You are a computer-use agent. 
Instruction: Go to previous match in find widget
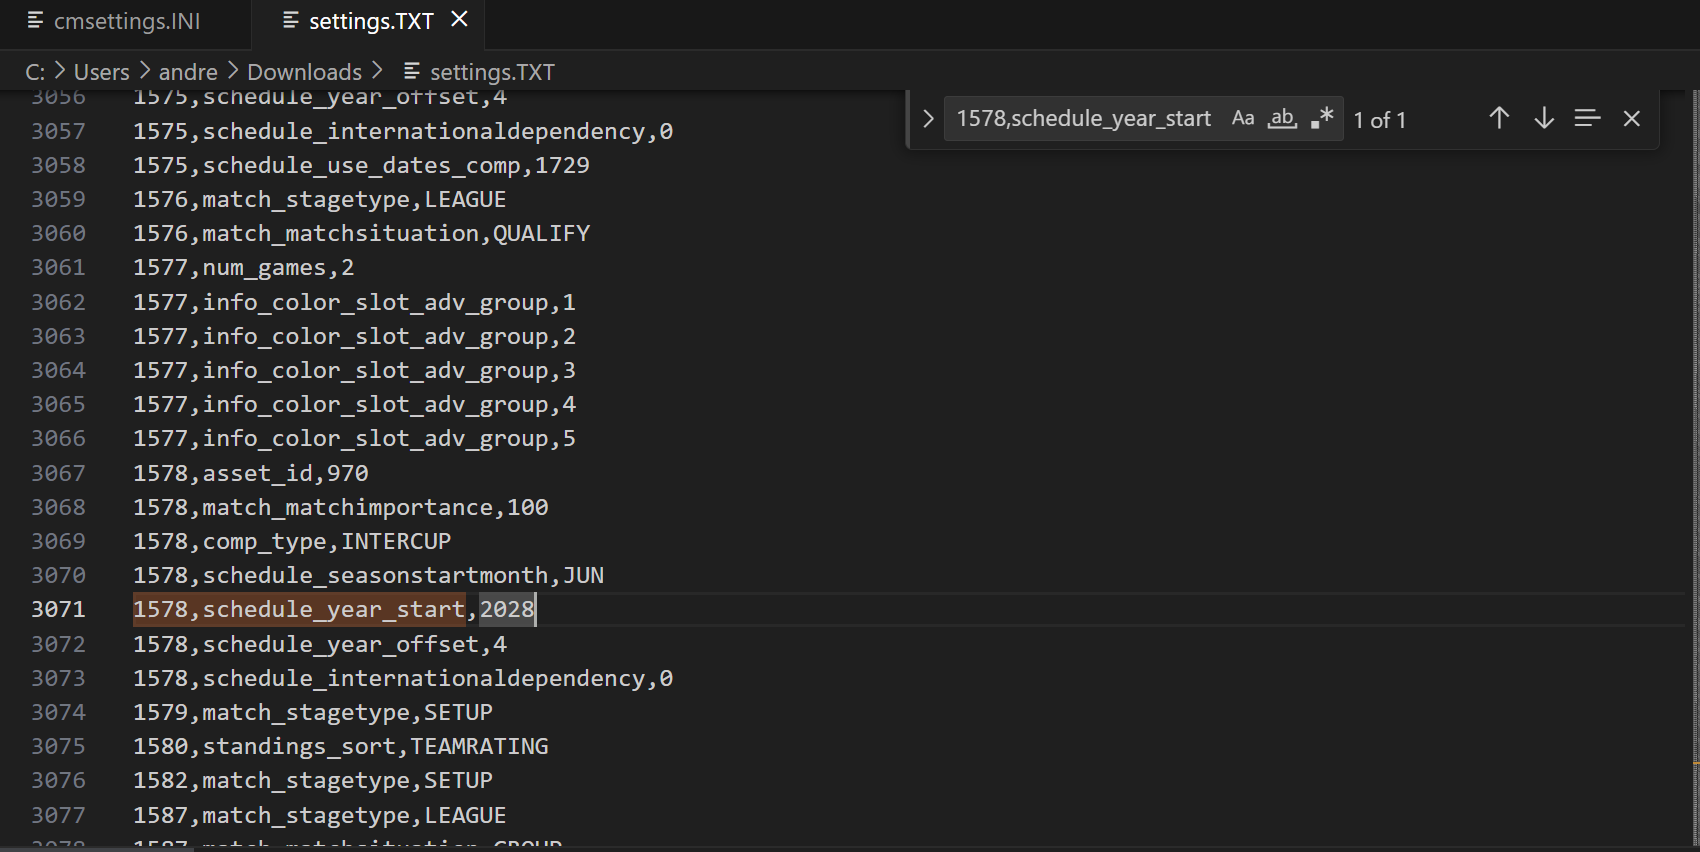coord(1498,118)
